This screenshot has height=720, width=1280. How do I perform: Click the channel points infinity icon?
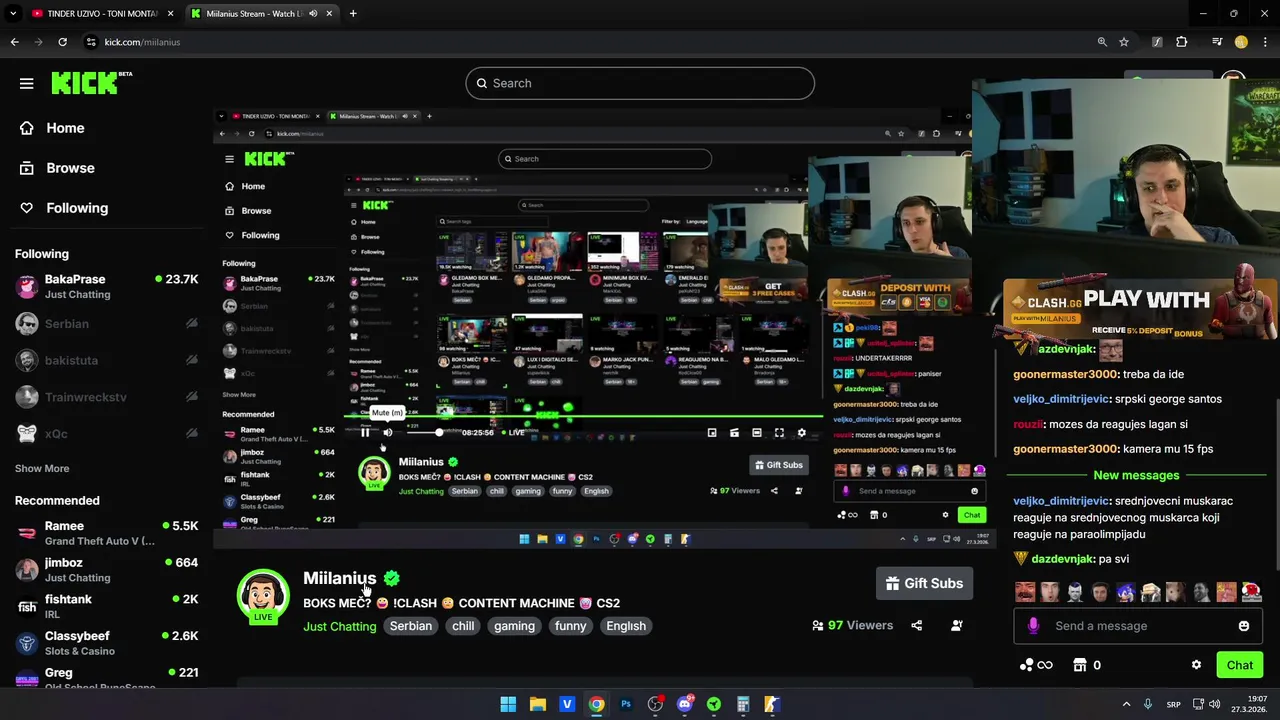click(1036, 665)
